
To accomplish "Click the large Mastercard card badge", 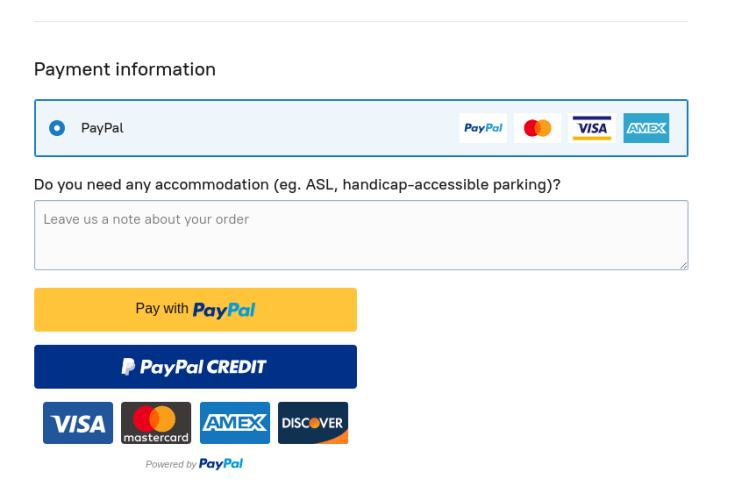I will click(x=156, y=423).
